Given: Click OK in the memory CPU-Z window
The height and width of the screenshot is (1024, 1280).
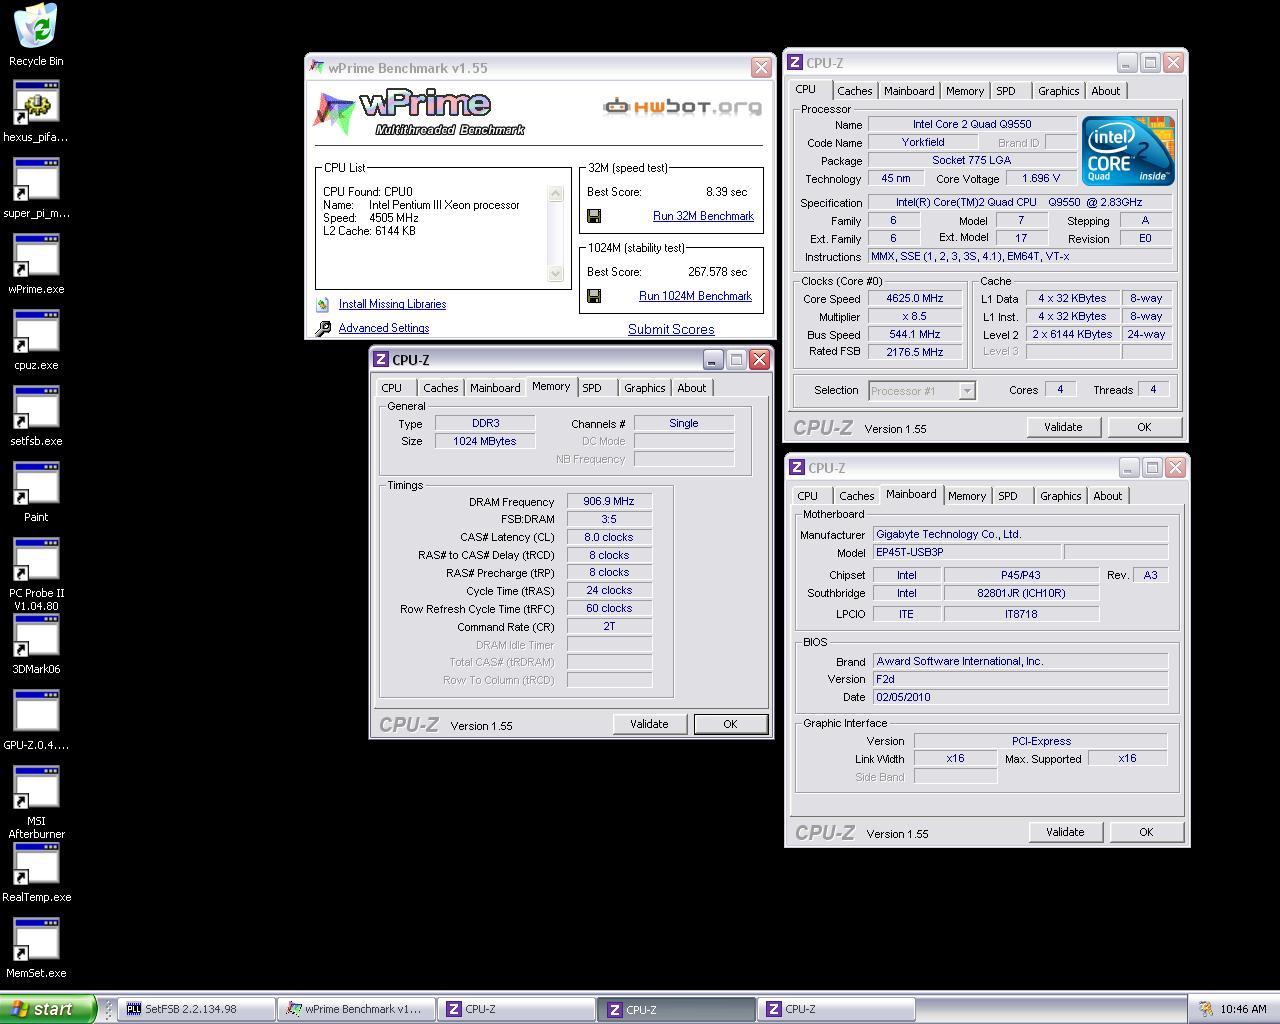Looking at the screenshot, I should pyautogui.click(x=730, y=724).
